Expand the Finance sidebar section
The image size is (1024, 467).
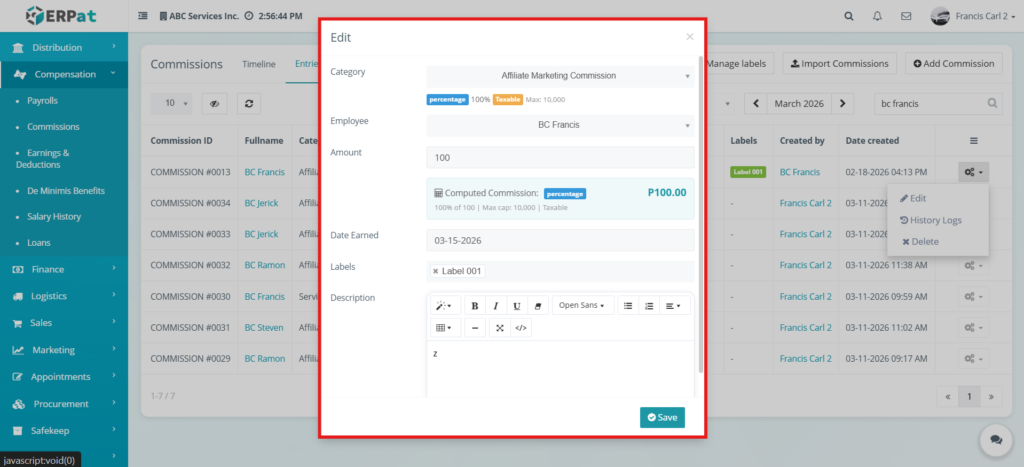[x=64, y=269]
